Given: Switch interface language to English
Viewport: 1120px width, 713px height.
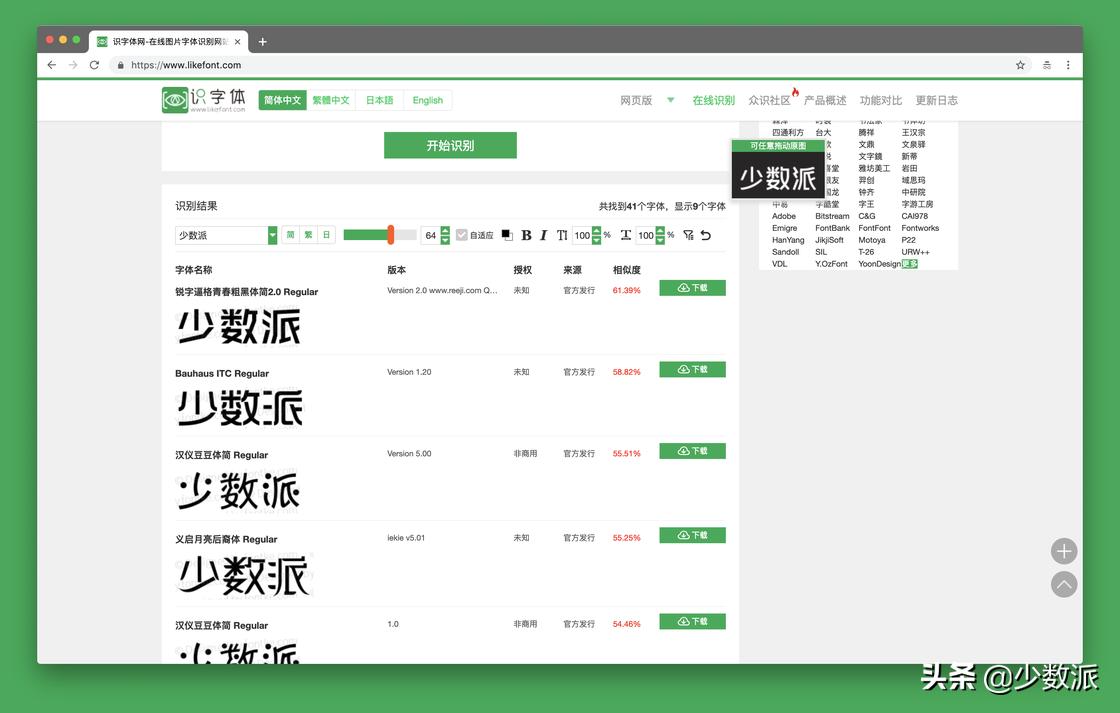Looking at the screenshot, I should 427,100.
